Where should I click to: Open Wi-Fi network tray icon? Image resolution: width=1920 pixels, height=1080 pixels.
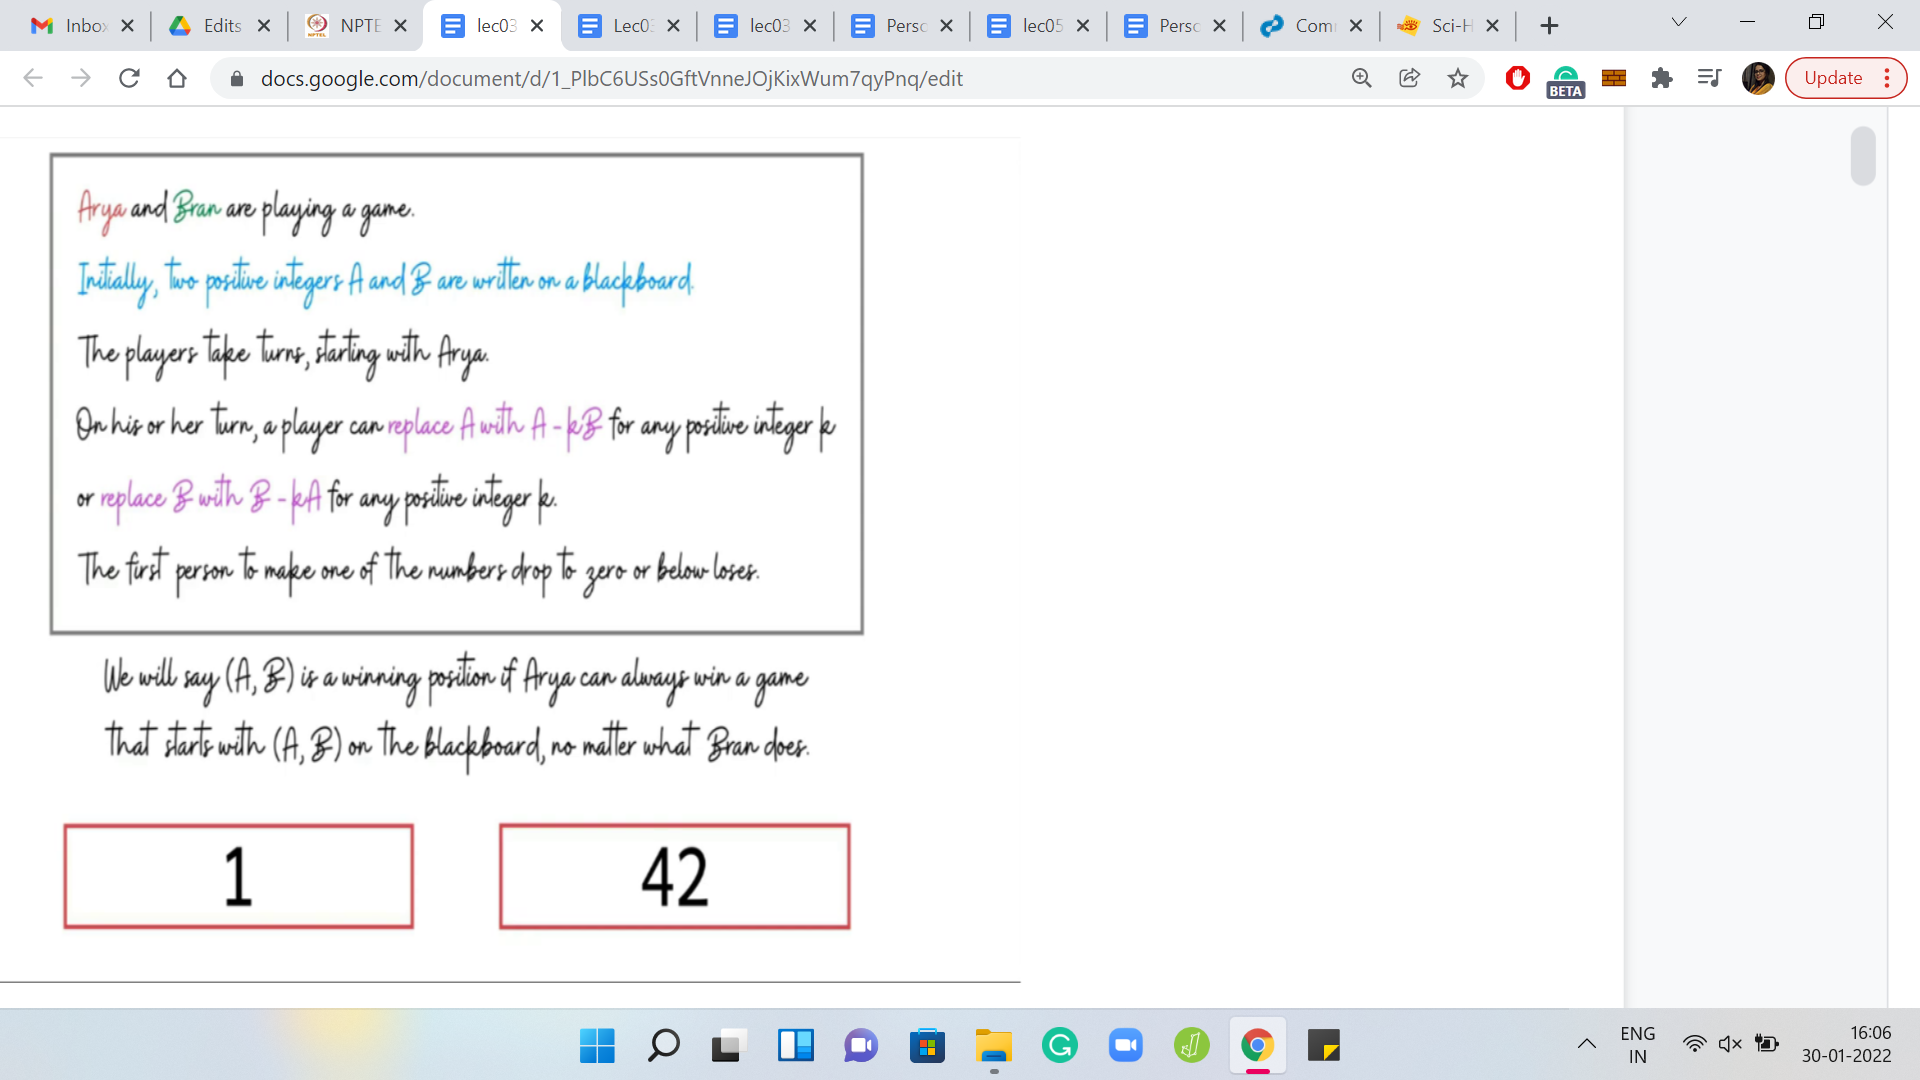tap(1694, 1044)
